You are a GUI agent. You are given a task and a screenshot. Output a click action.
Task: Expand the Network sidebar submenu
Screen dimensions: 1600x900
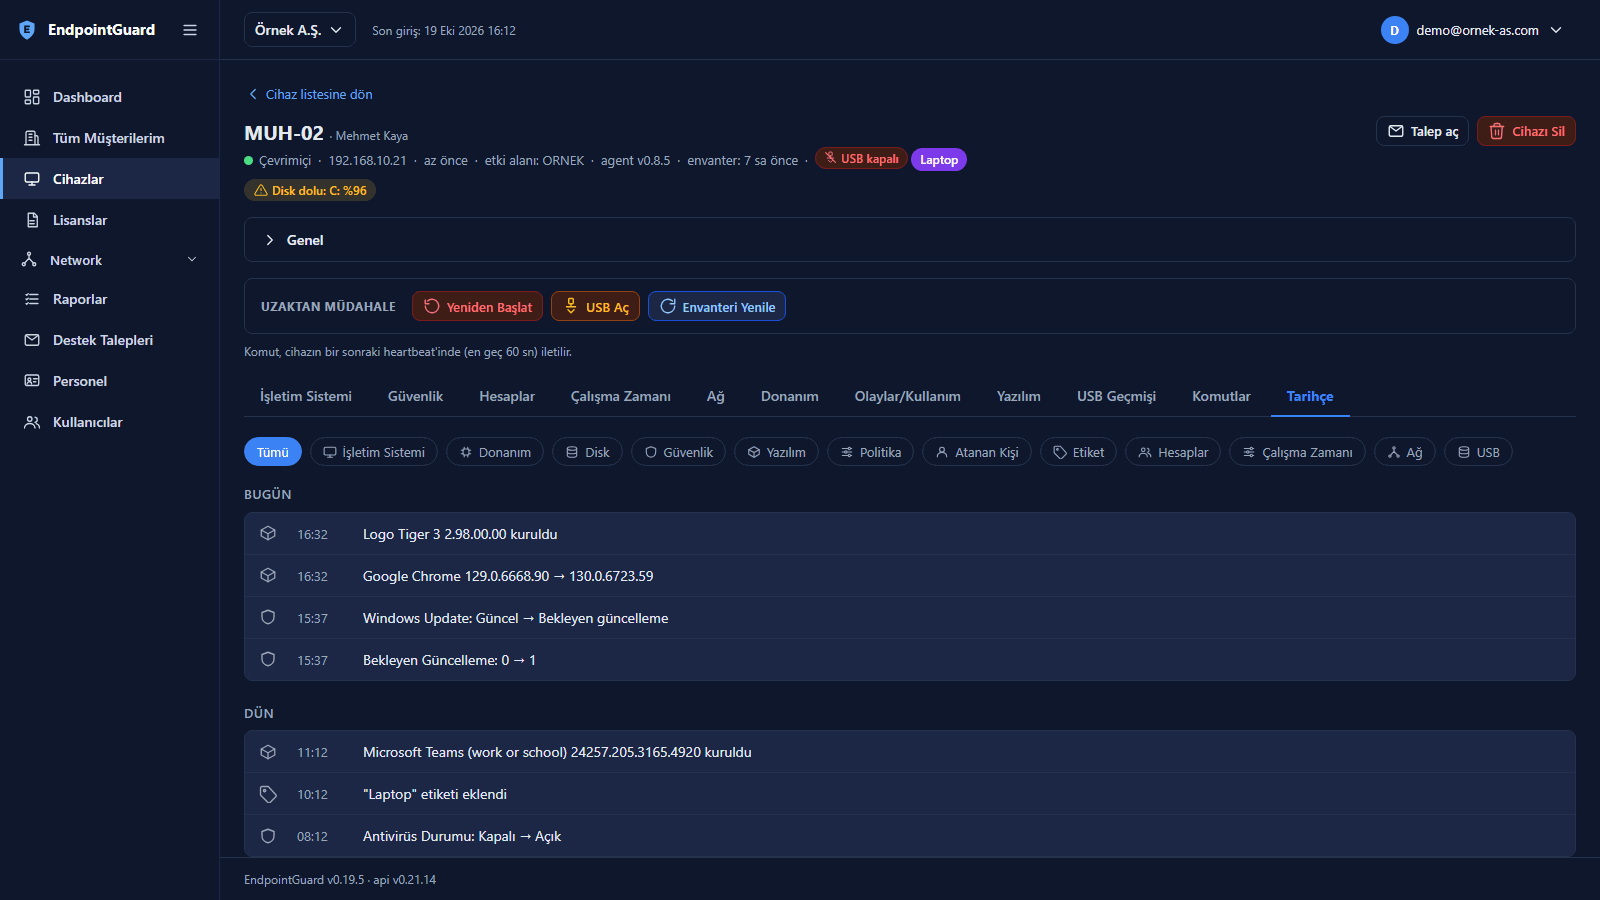click(110, 260)
